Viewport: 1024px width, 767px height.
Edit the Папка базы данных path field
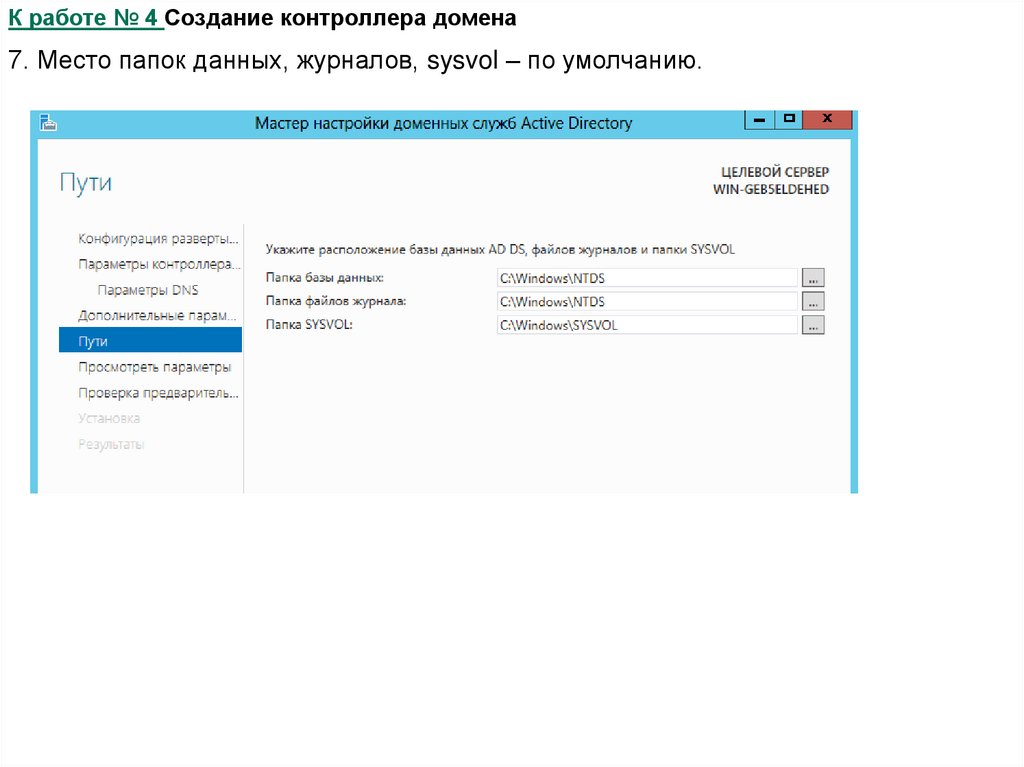pos(647,278)
